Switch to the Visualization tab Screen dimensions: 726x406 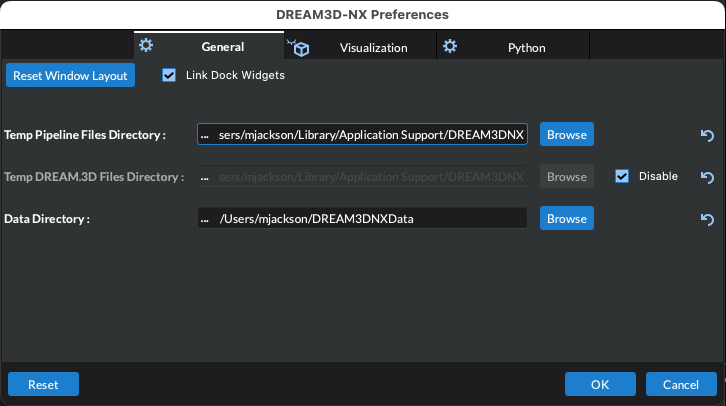click(x=360, y=47)
